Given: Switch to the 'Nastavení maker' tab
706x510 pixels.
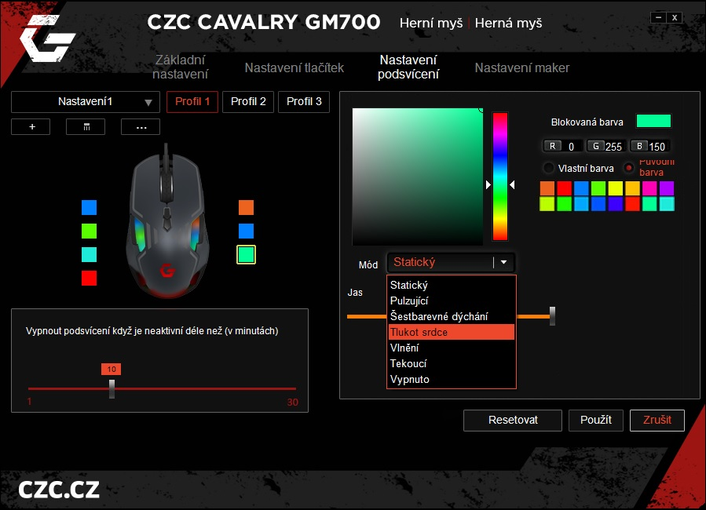Looking at the screenshot, I should point(522,68).
